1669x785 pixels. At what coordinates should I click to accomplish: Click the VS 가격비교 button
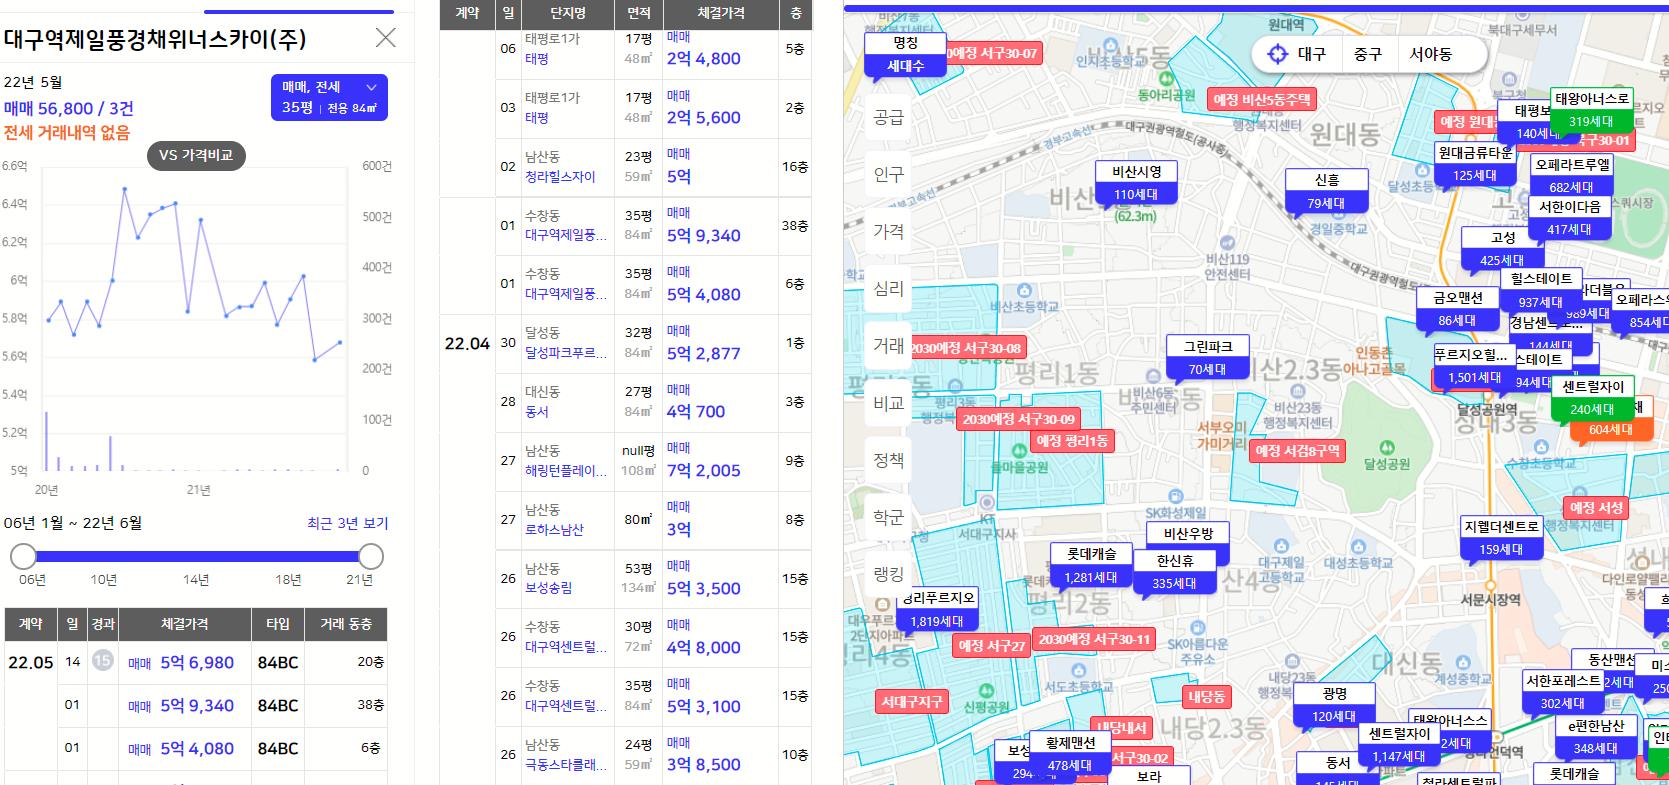tap(196, 155)
